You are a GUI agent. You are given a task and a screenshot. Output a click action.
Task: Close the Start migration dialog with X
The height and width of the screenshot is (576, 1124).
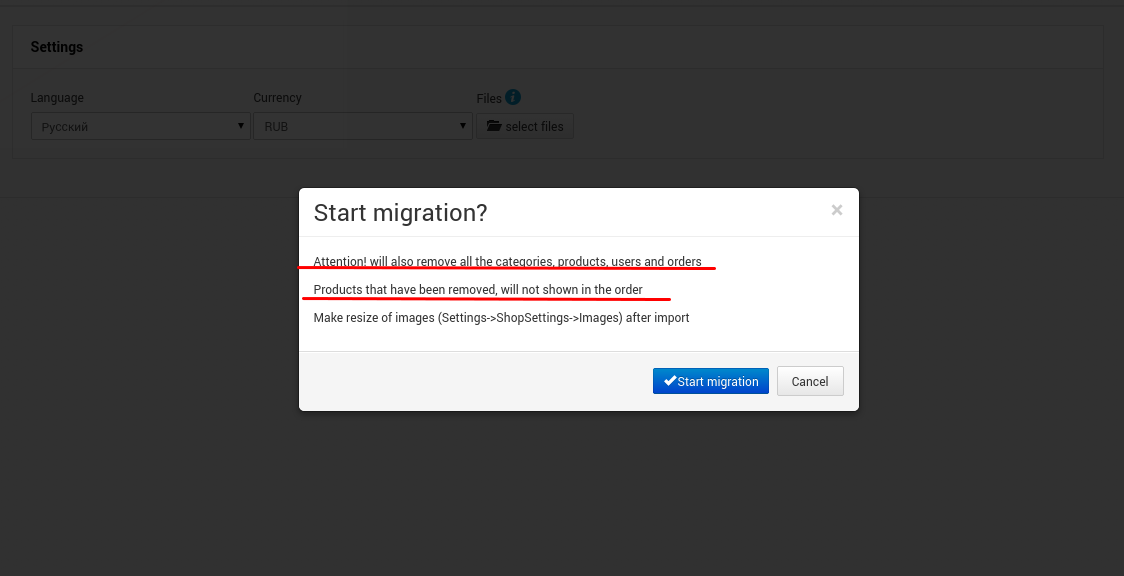pyautogui.click(x=837, y=210)
